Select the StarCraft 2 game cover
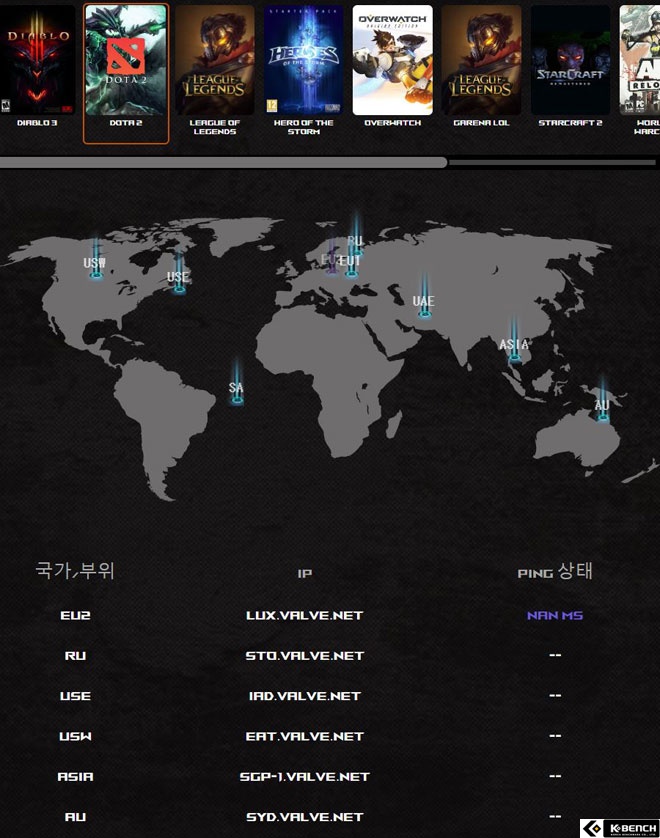 pos(570,60)
